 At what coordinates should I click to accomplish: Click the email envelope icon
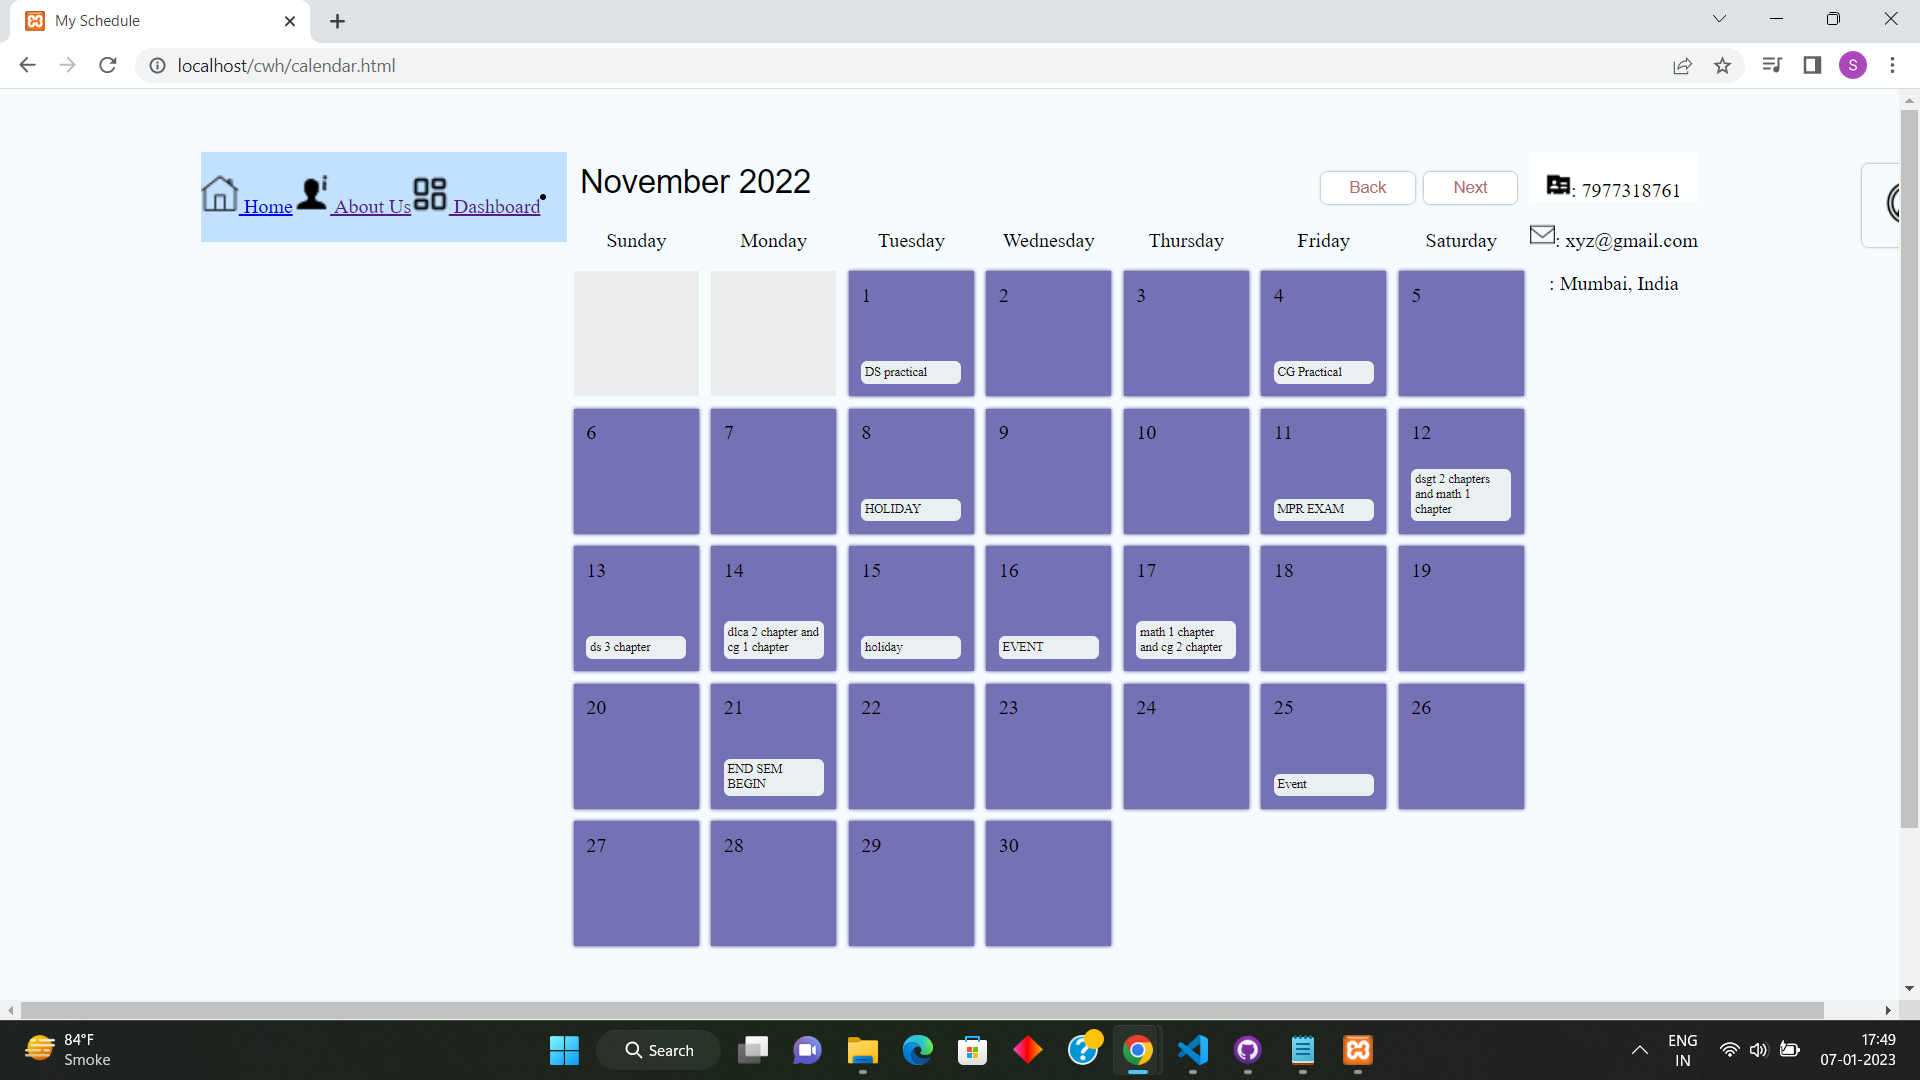coord(1542,235)
